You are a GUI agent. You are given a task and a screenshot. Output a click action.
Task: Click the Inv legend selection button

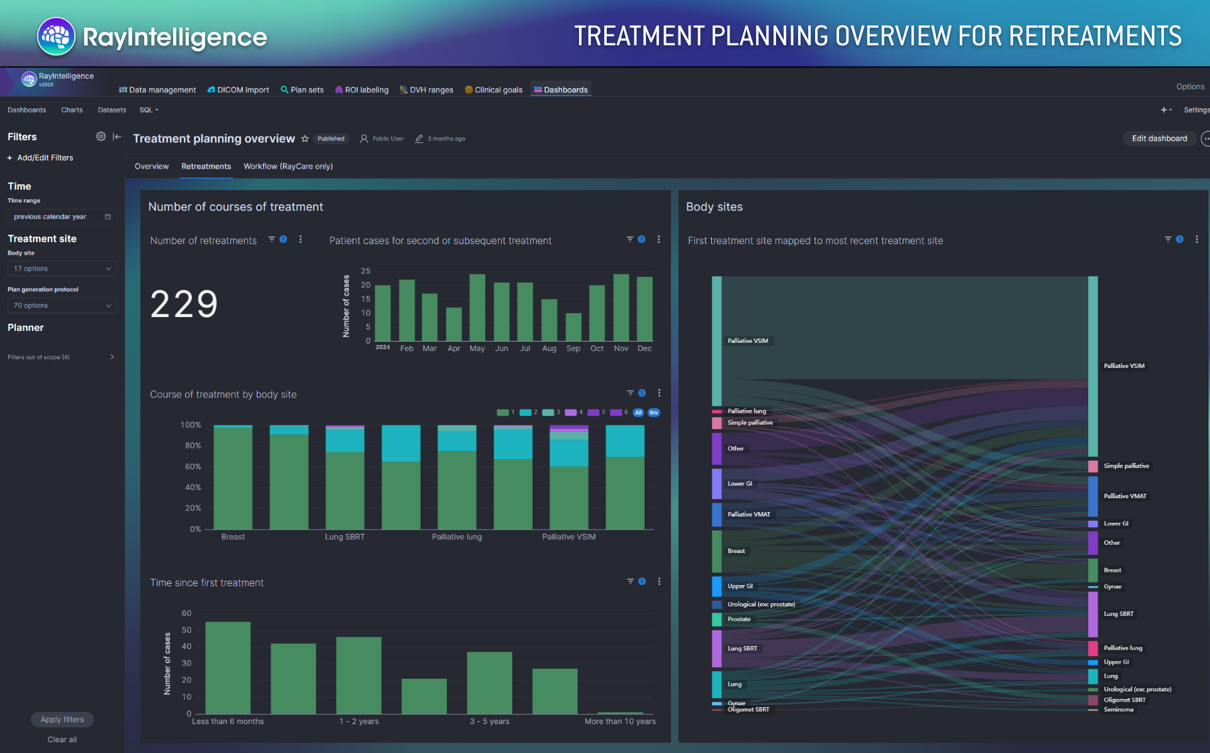(x=653, y=412)
